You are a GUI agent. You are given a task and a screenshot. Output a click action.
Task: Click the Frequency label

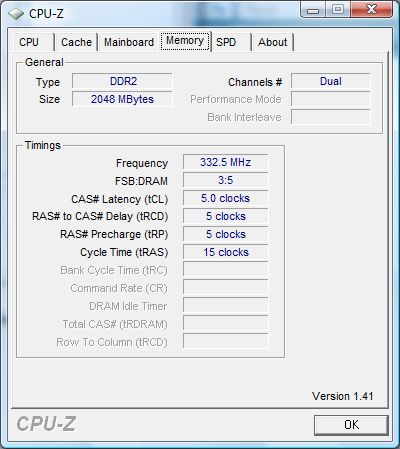point(142,163)
